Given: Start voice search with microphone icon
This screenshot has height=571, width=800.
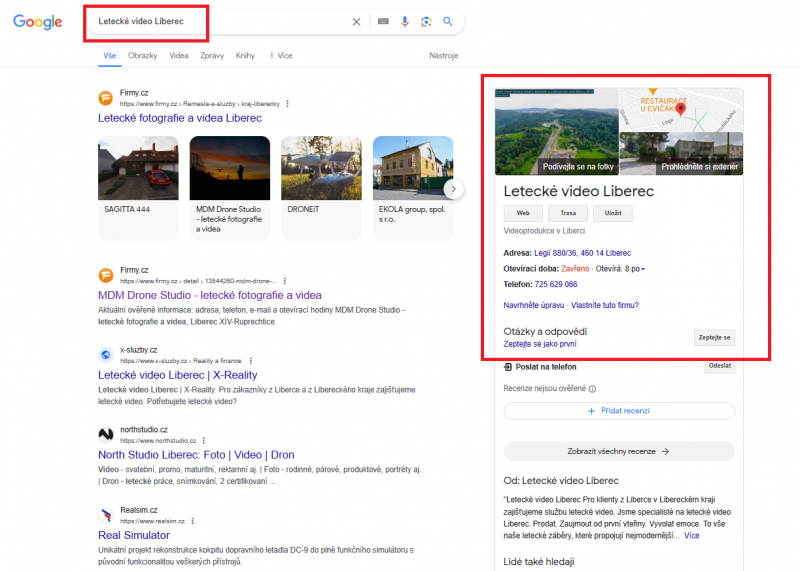Looking at the screenshot, I should click(405, 21).
